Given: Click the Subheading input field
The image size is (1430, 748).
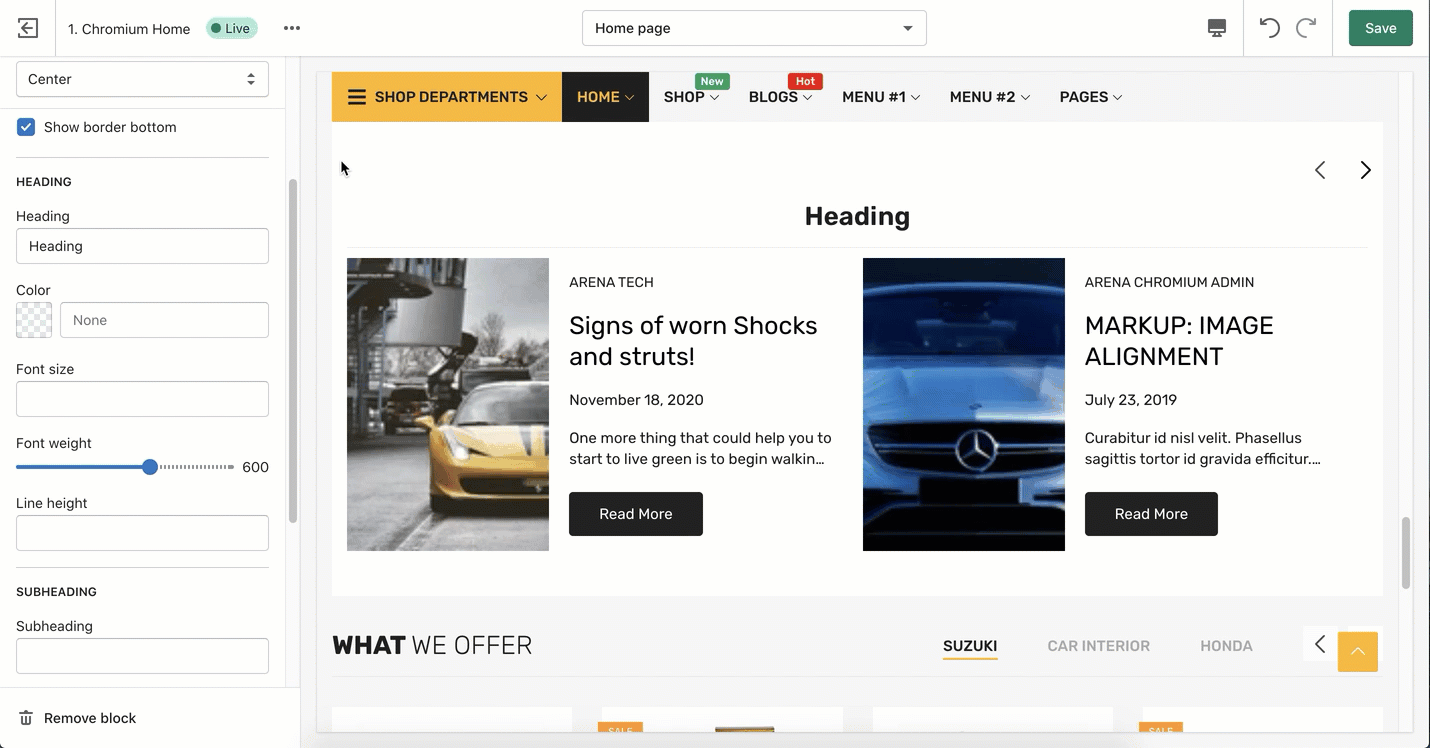Looking at the screenshot, I should [x=142, y=656].
